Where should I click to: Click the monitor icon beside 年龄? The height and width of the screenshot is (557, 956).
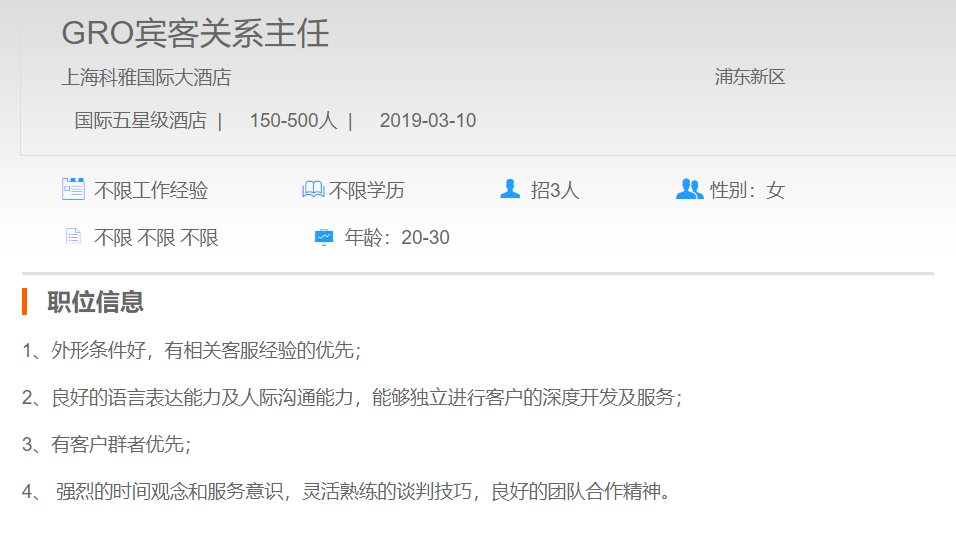[324, 237]
